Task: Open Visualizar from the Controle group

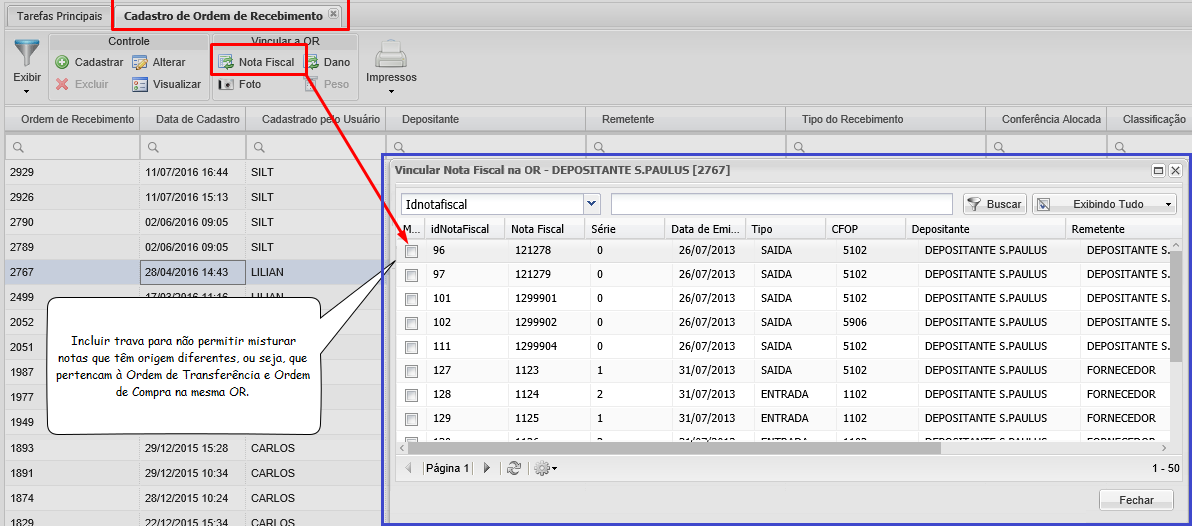Action: [141, 85]
